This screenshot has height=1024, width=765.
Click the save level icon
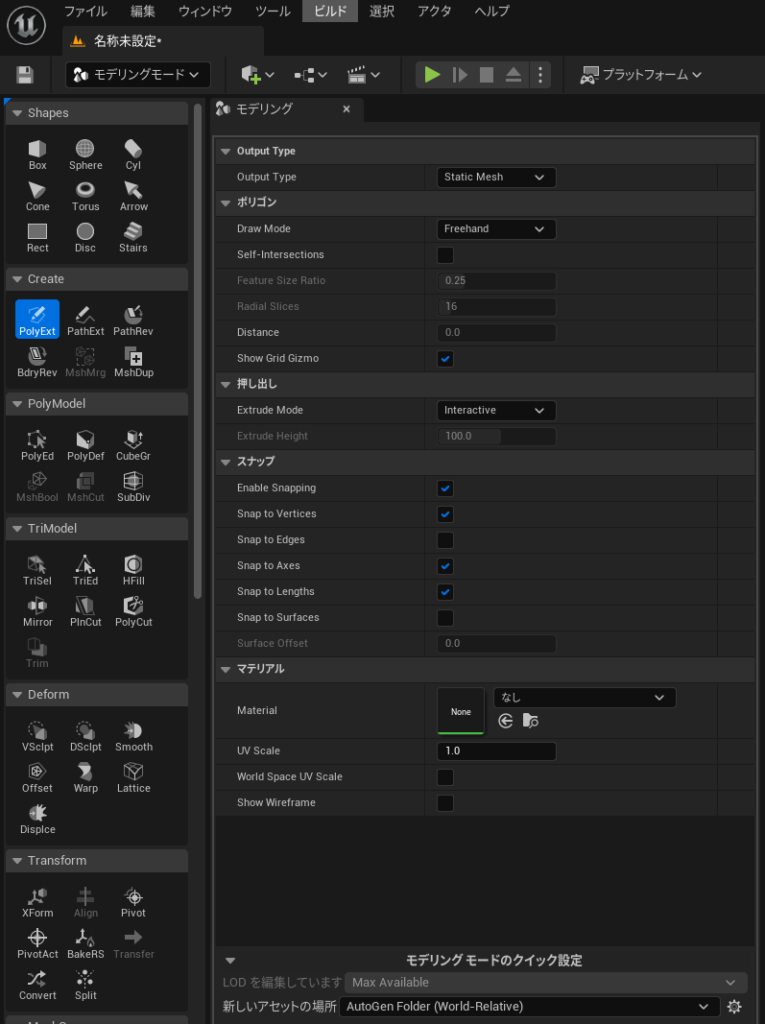click(25, 74)
